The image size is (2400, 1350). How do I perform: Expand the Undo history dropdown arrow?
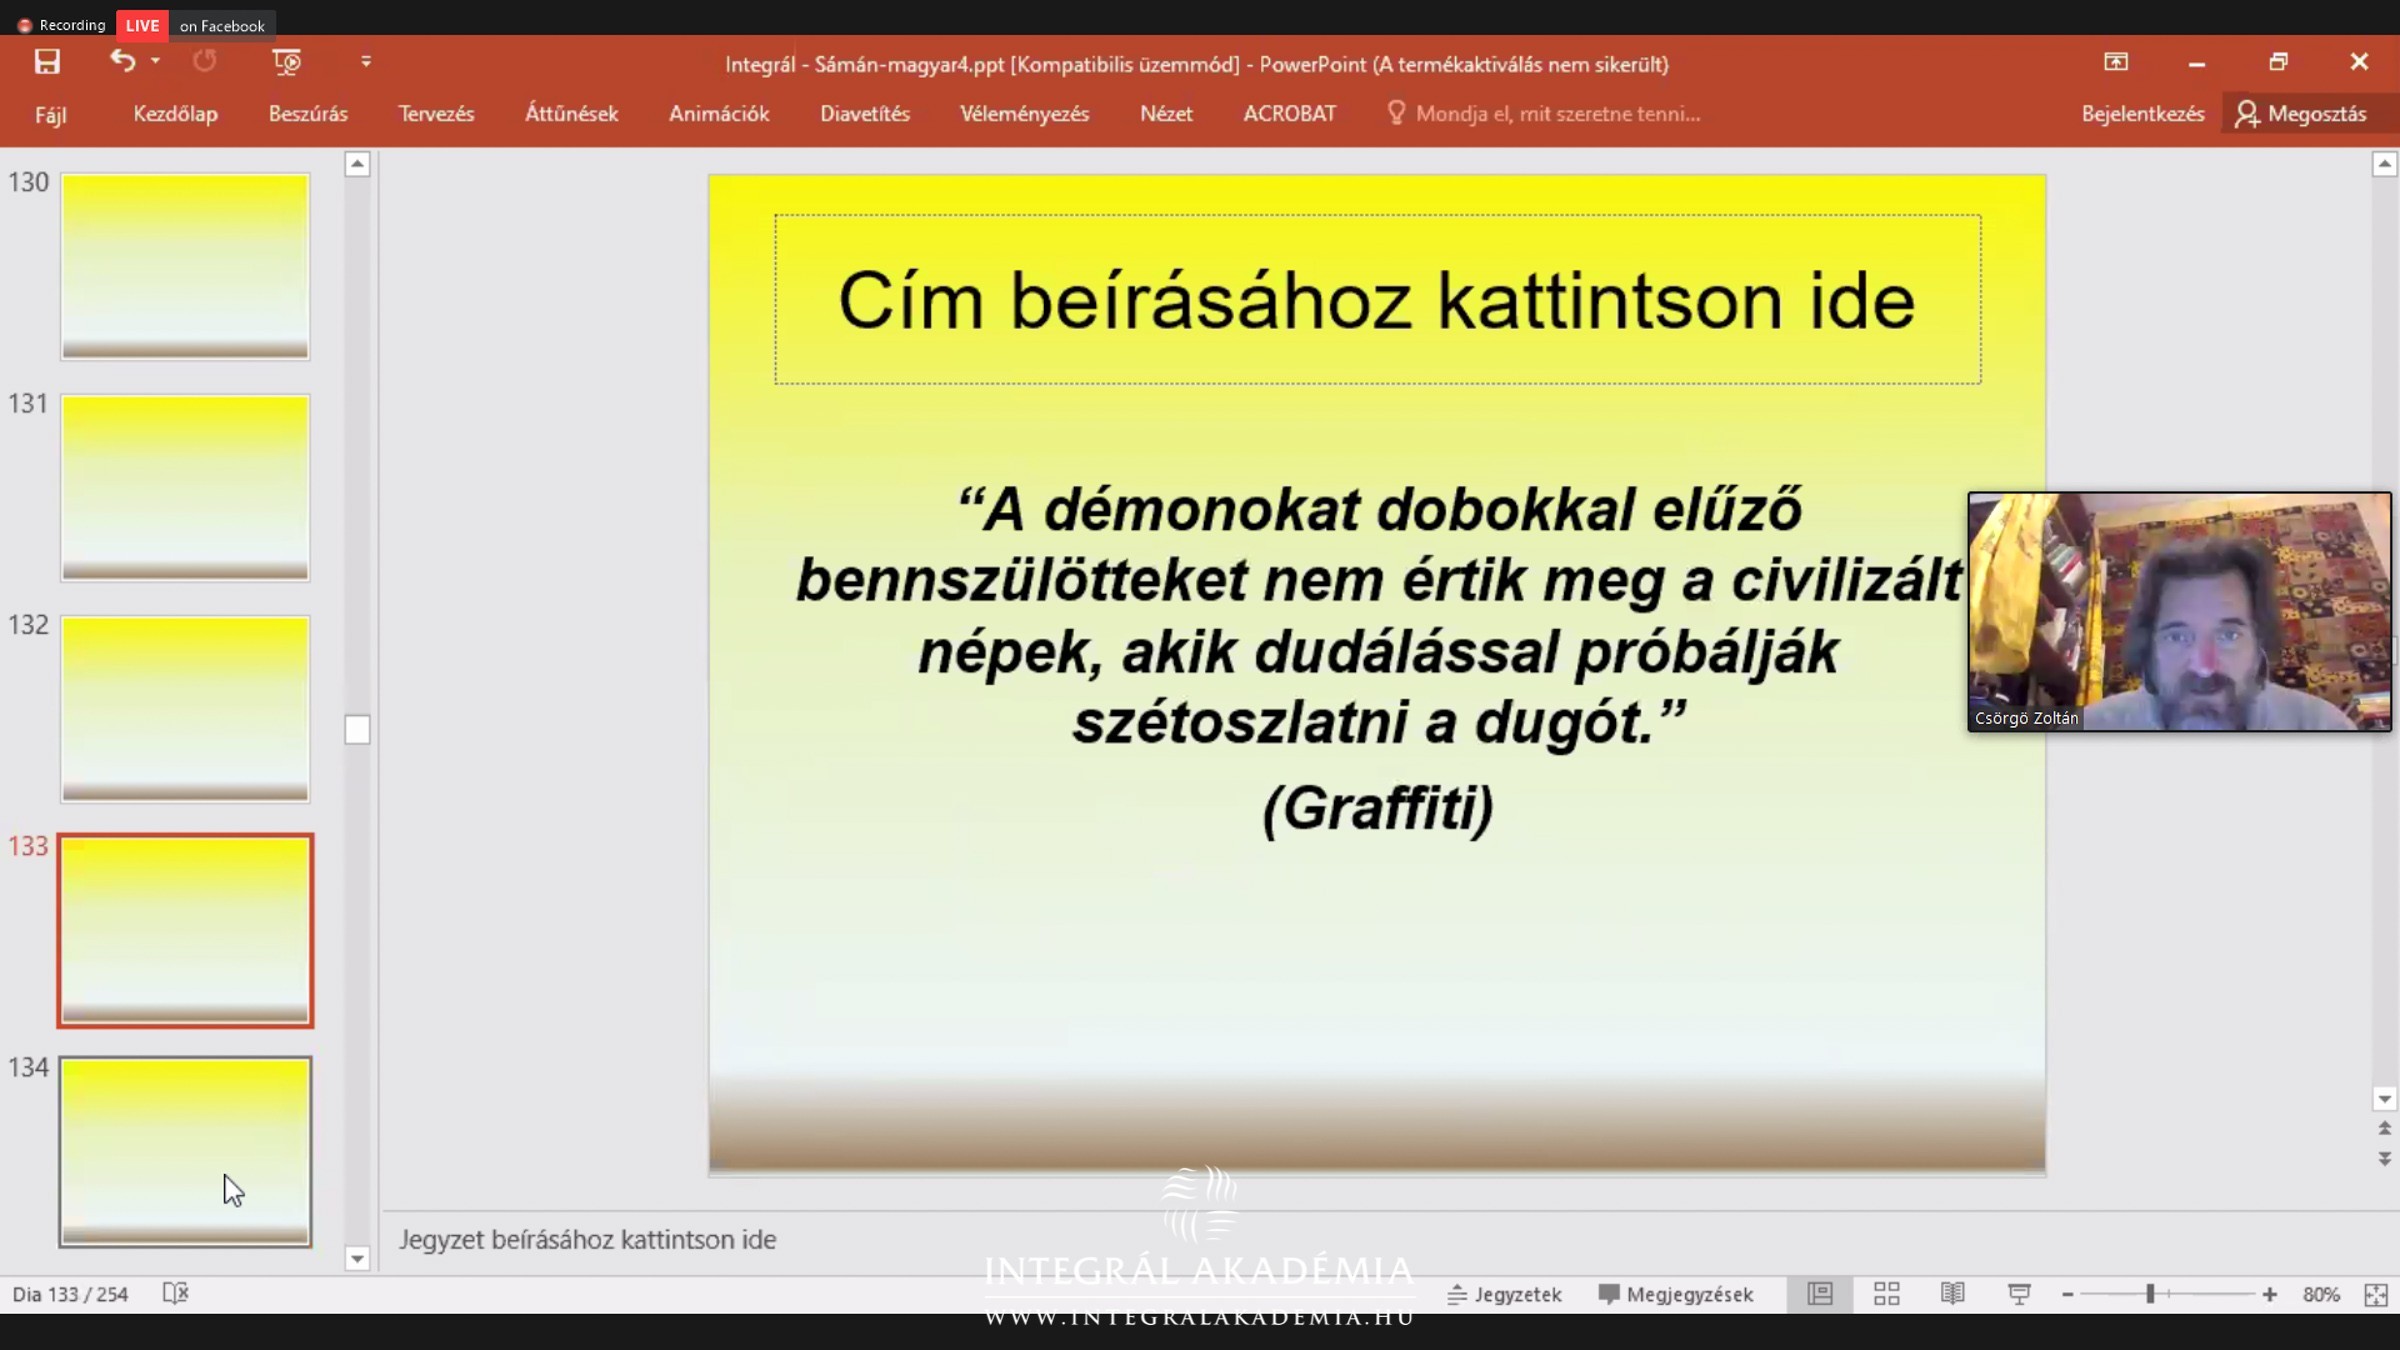coord(155,62)
